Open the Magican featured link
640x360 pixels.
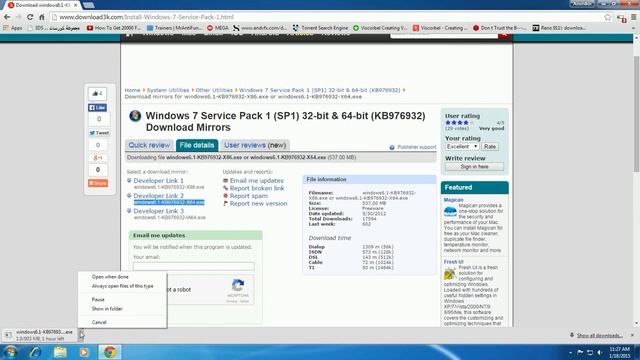(x=453, y=200)
